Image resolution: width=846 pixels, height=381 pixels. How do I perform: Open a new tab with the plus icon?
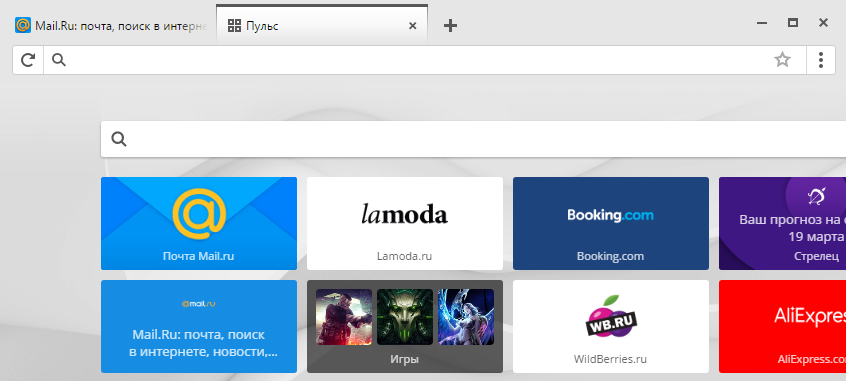click(x=450, y=25)
